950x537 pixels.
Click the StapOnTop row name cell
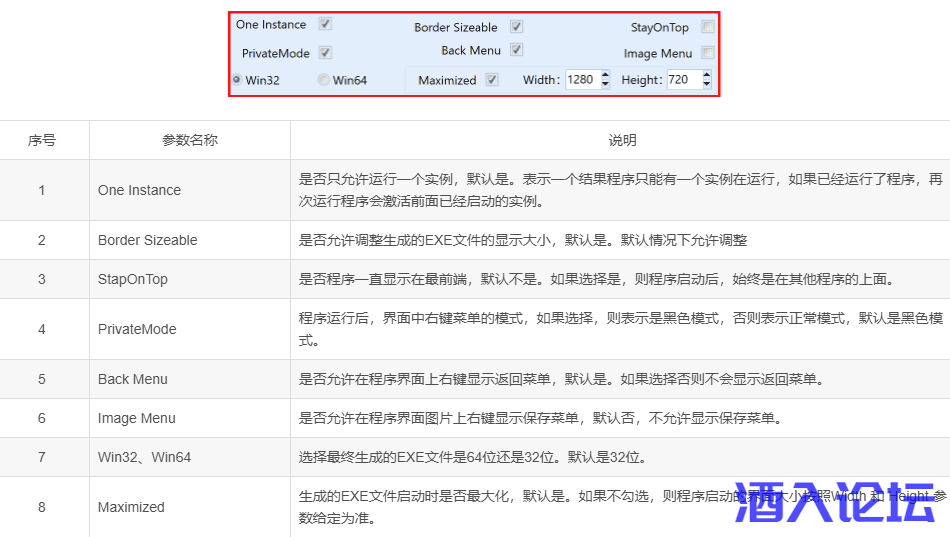(133, 279)
